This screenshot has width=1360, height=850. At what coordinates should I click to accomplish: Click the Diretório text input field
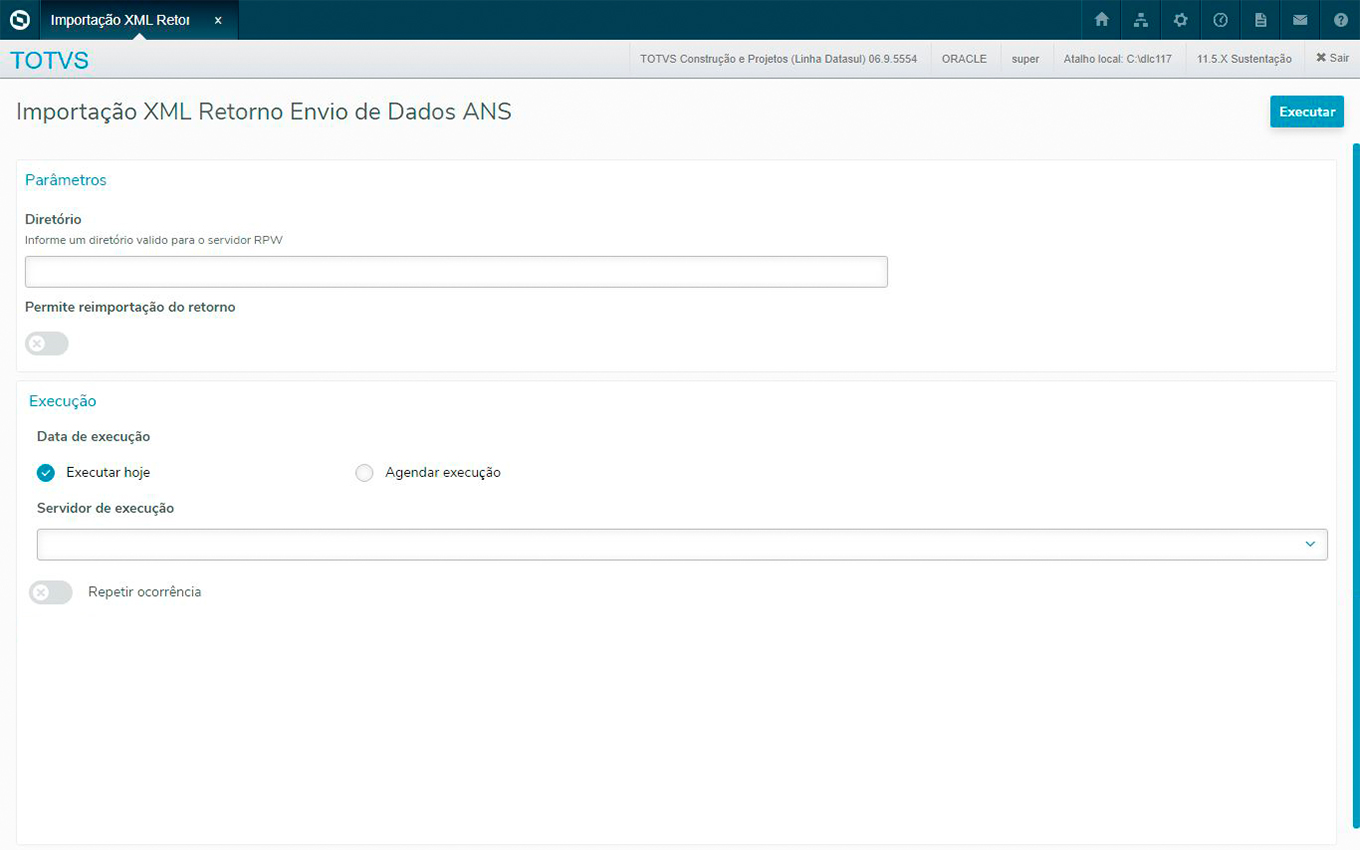click(x=456, y=272)
